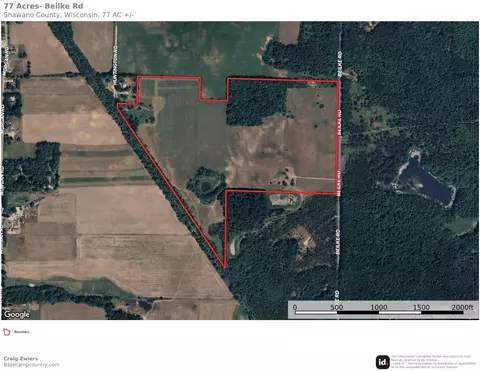
Task: Click the '1000' scale label
Action: 379,307
